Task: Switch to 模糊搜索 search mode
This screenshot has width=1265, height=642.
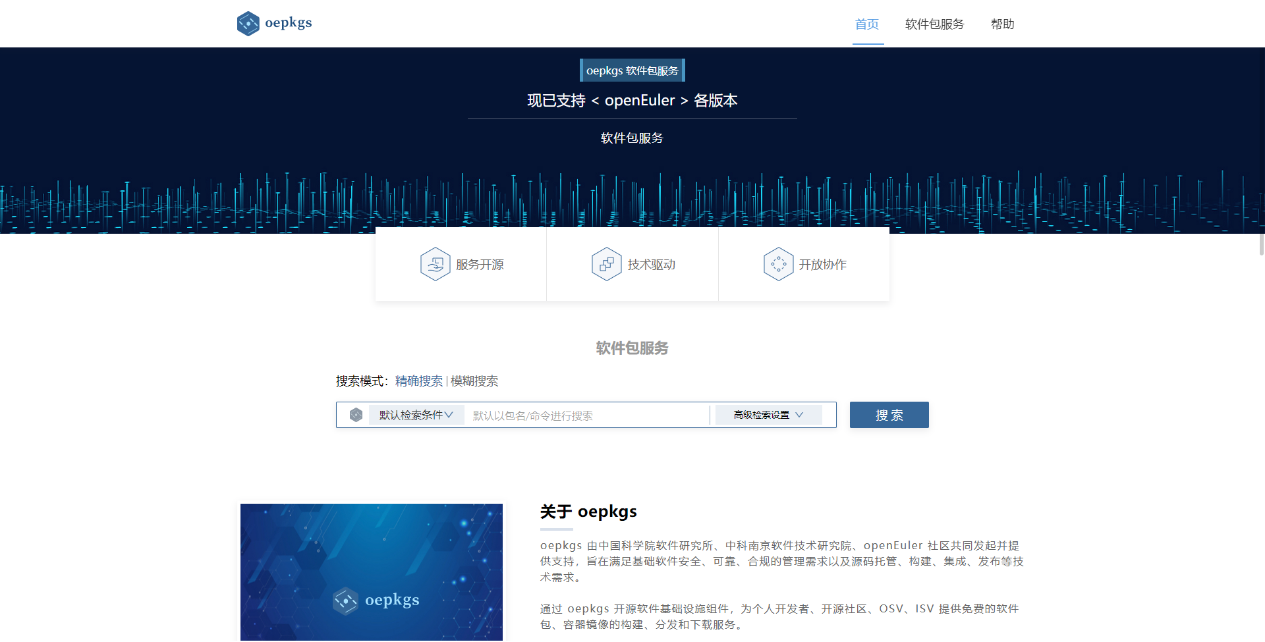Action: pos(474,381)
